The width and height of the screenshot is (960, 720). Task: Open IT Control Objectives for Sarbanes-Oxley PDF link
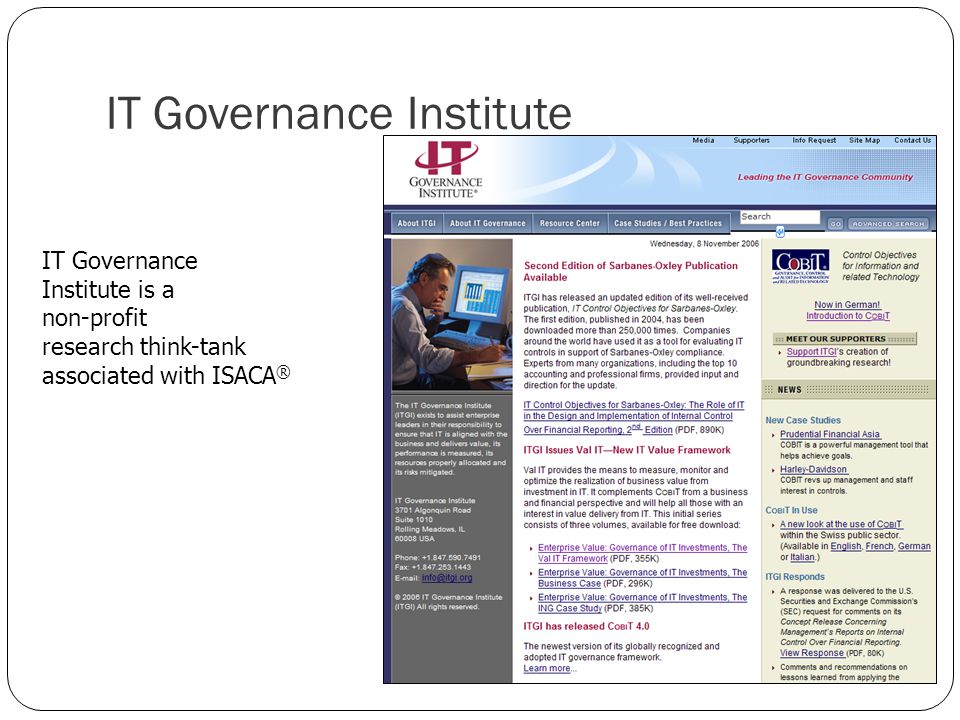coord(634,416)
